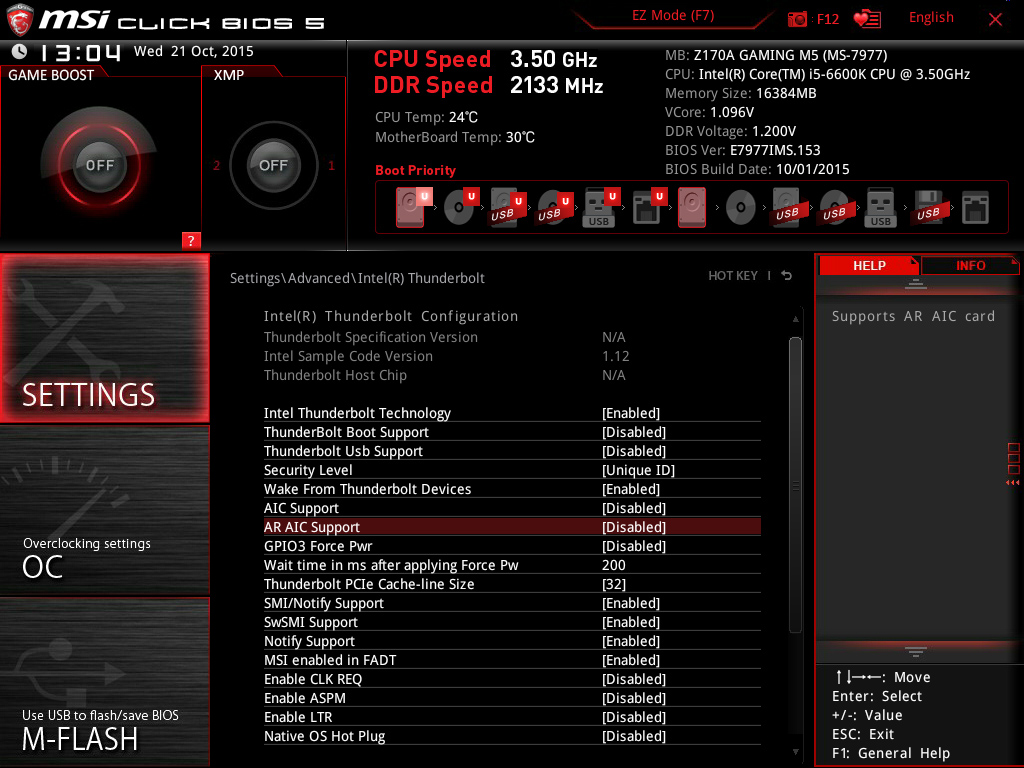The height and width of the screenshot is (768, 1024).
Task: Open M-FLASH USB BIOS flashing tile
Action: (105, 682)
